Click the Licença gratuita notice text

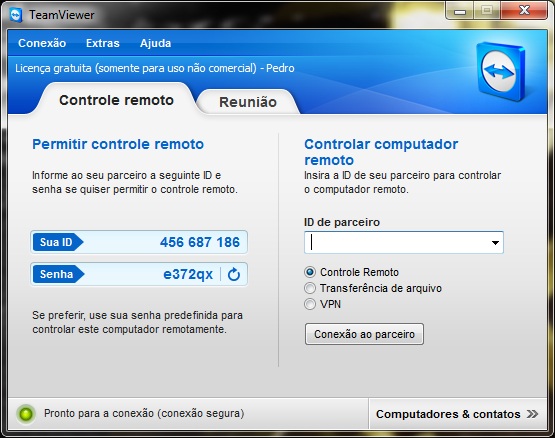[155, 68]
